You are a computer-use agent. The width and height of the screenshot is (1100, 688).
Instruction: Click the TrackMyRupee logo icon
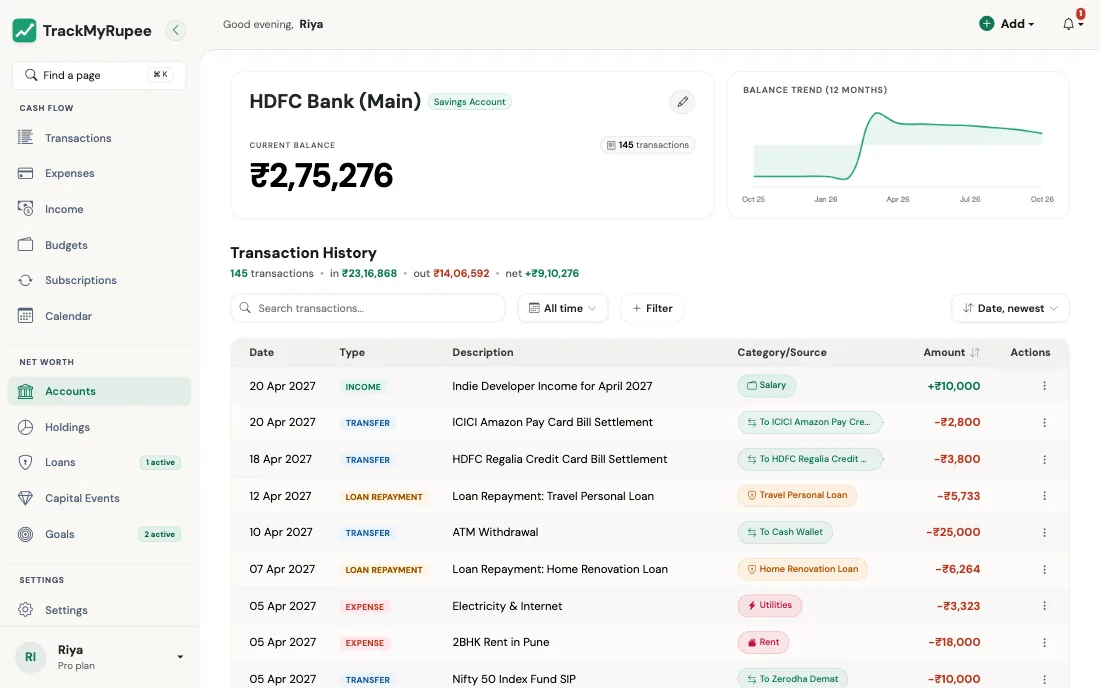(25, 30)
